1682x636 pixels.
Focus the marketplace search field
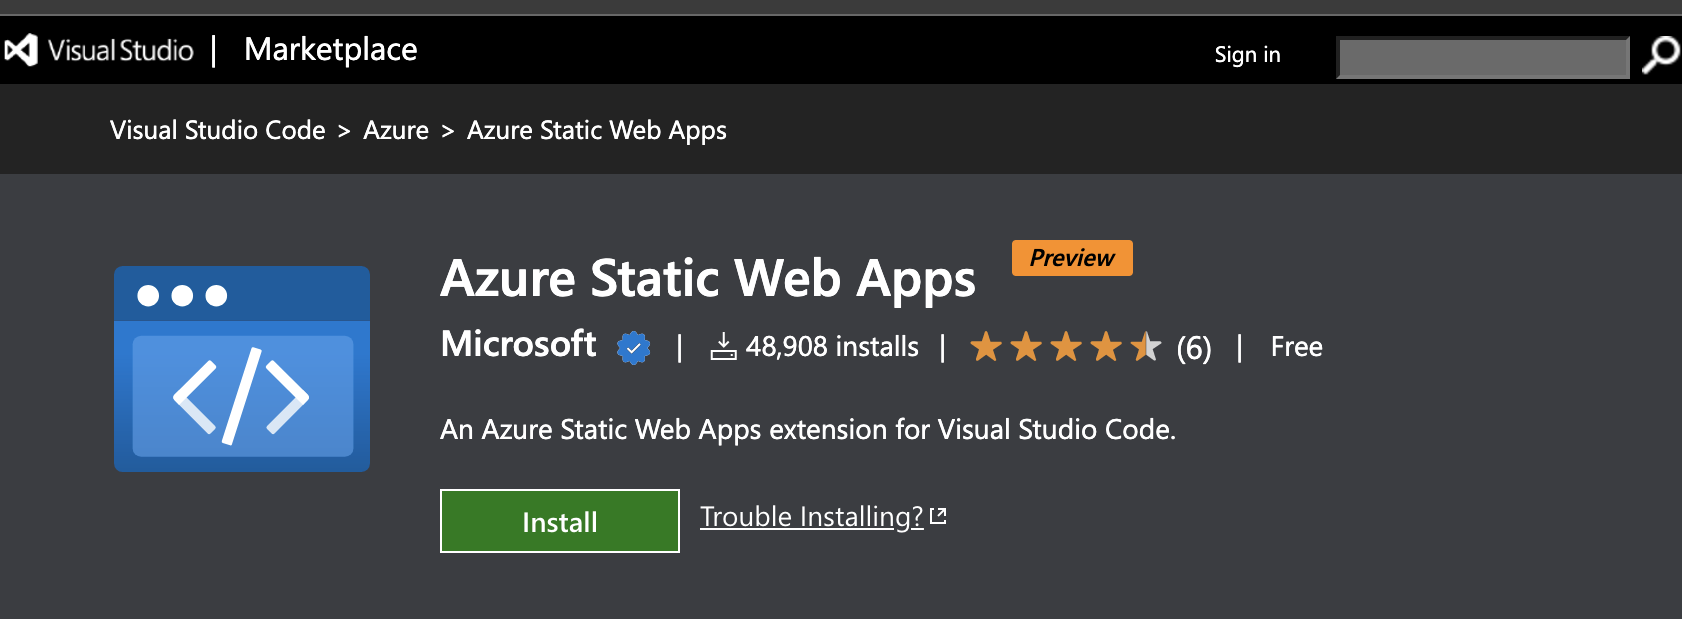(x=1483, y=57)
